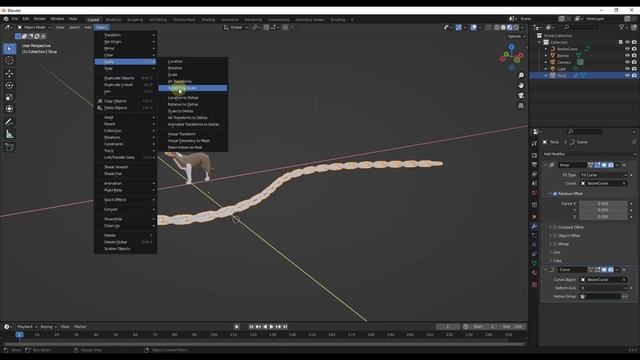The height and width of the screenshot is (360, 640).
Task: Select the Cursor tool in toolbar
Action: pos(9,60)
